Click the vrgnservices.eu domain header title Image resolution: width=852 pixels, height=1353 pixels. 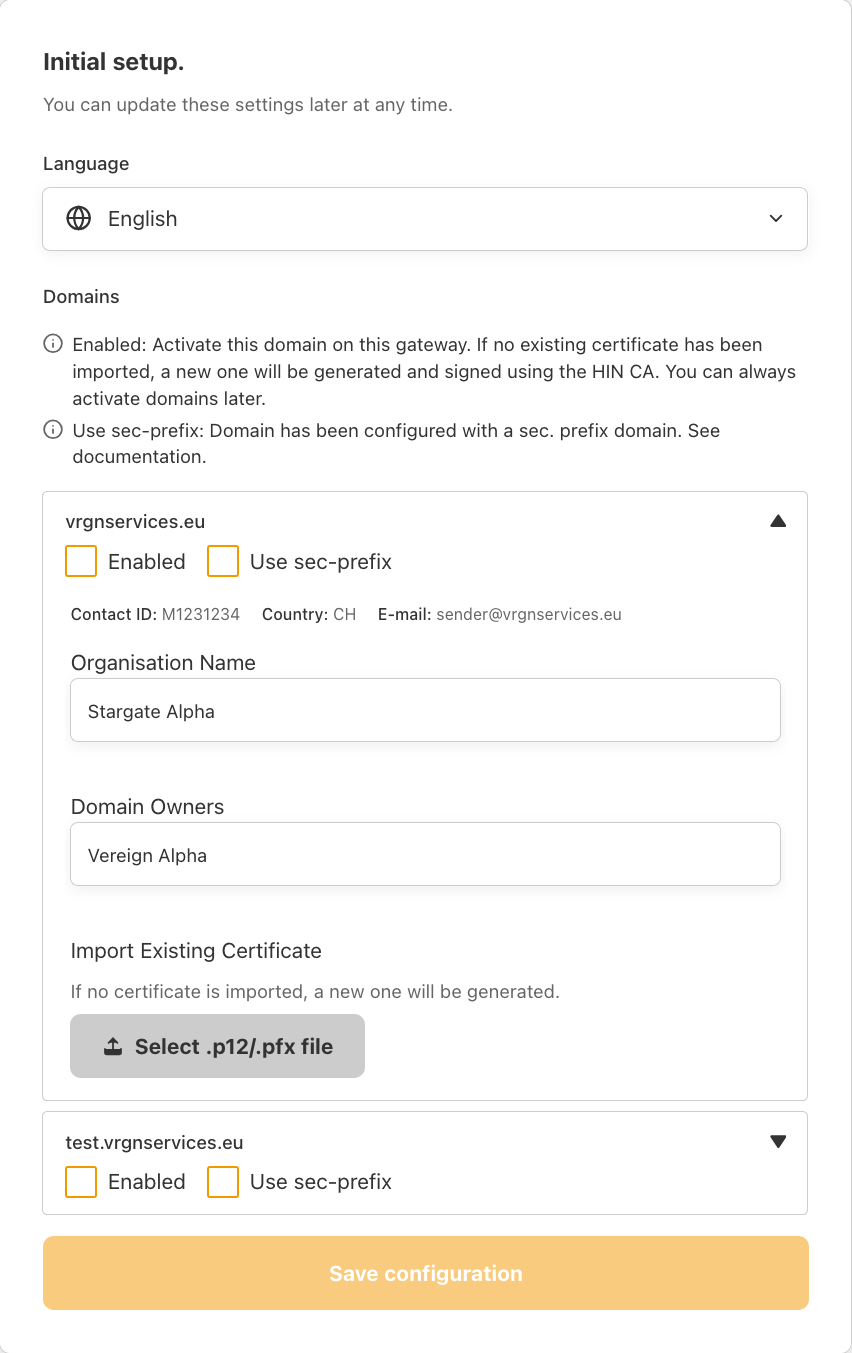pos(135,521)
